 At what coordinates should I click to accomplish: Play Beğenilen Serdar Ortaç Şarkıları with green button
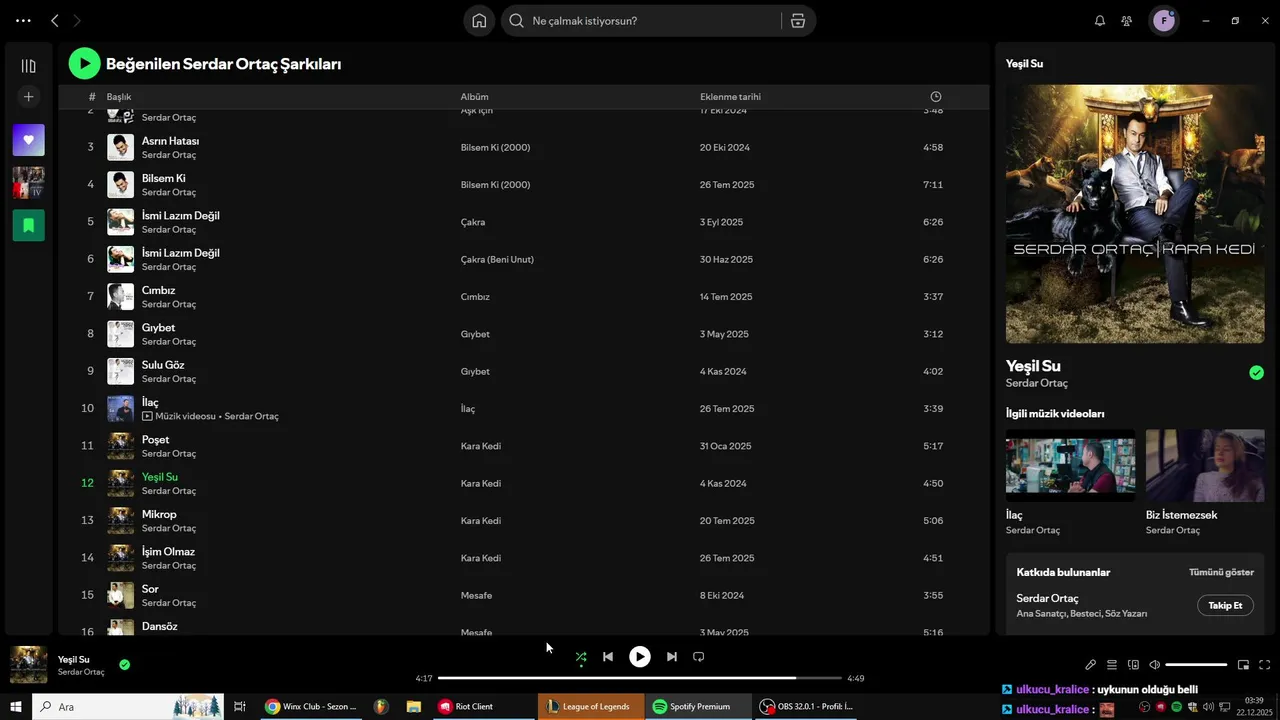84,64
